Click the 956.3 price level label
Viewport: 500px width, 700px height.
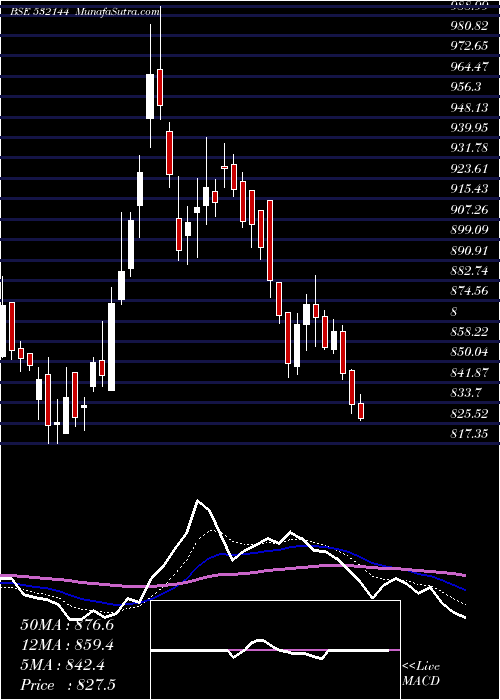(466, 87)
